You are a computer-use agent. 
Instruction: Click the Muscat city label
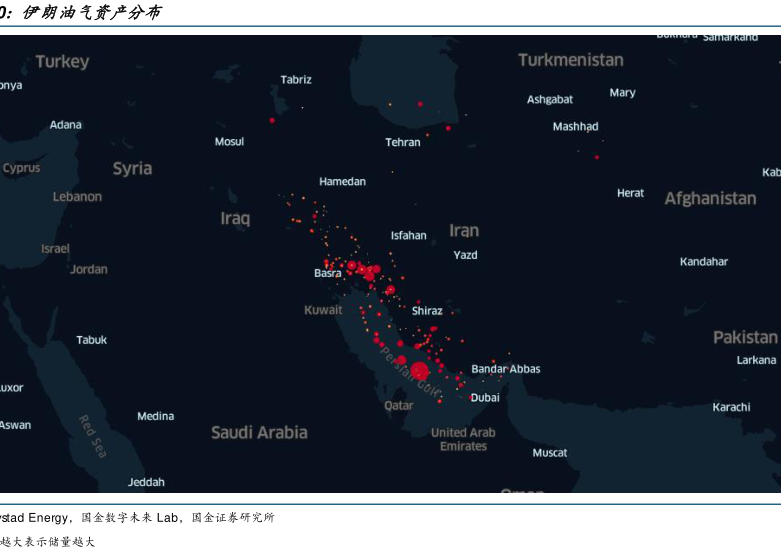[x=549, y=453]
